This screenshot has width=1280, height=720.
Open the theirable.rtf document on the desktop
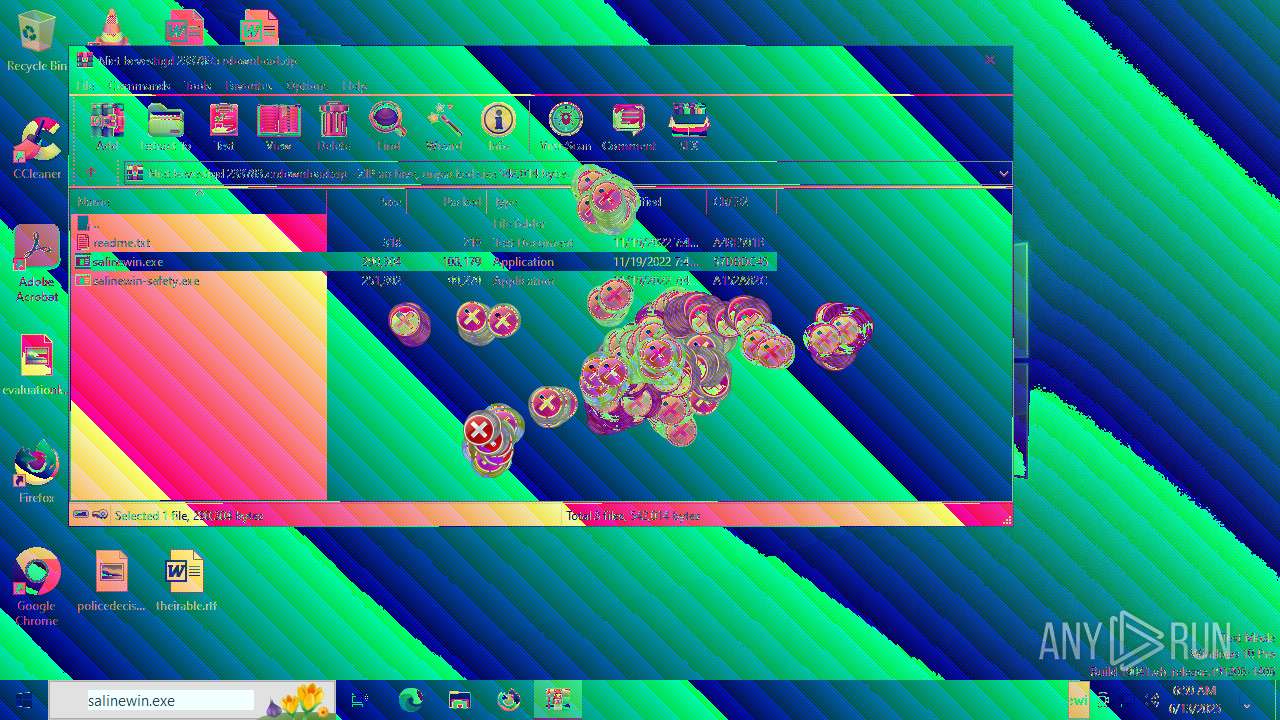(x=186, y=581)
